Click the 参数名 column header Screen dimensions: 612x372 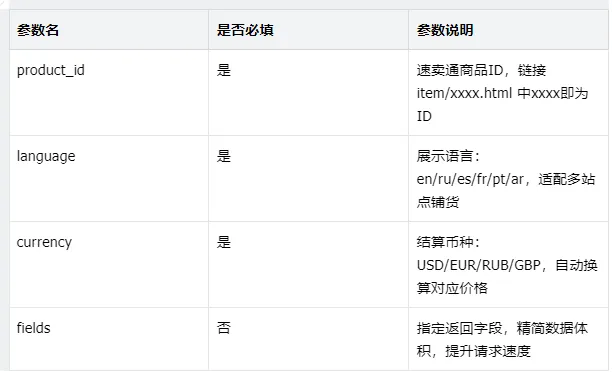(38, 30)
